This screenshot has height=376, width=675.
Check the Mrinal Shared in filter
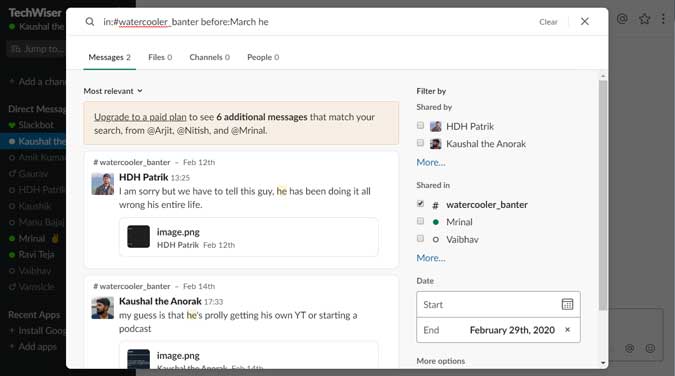pyautogui.click(x=420, y=221)
